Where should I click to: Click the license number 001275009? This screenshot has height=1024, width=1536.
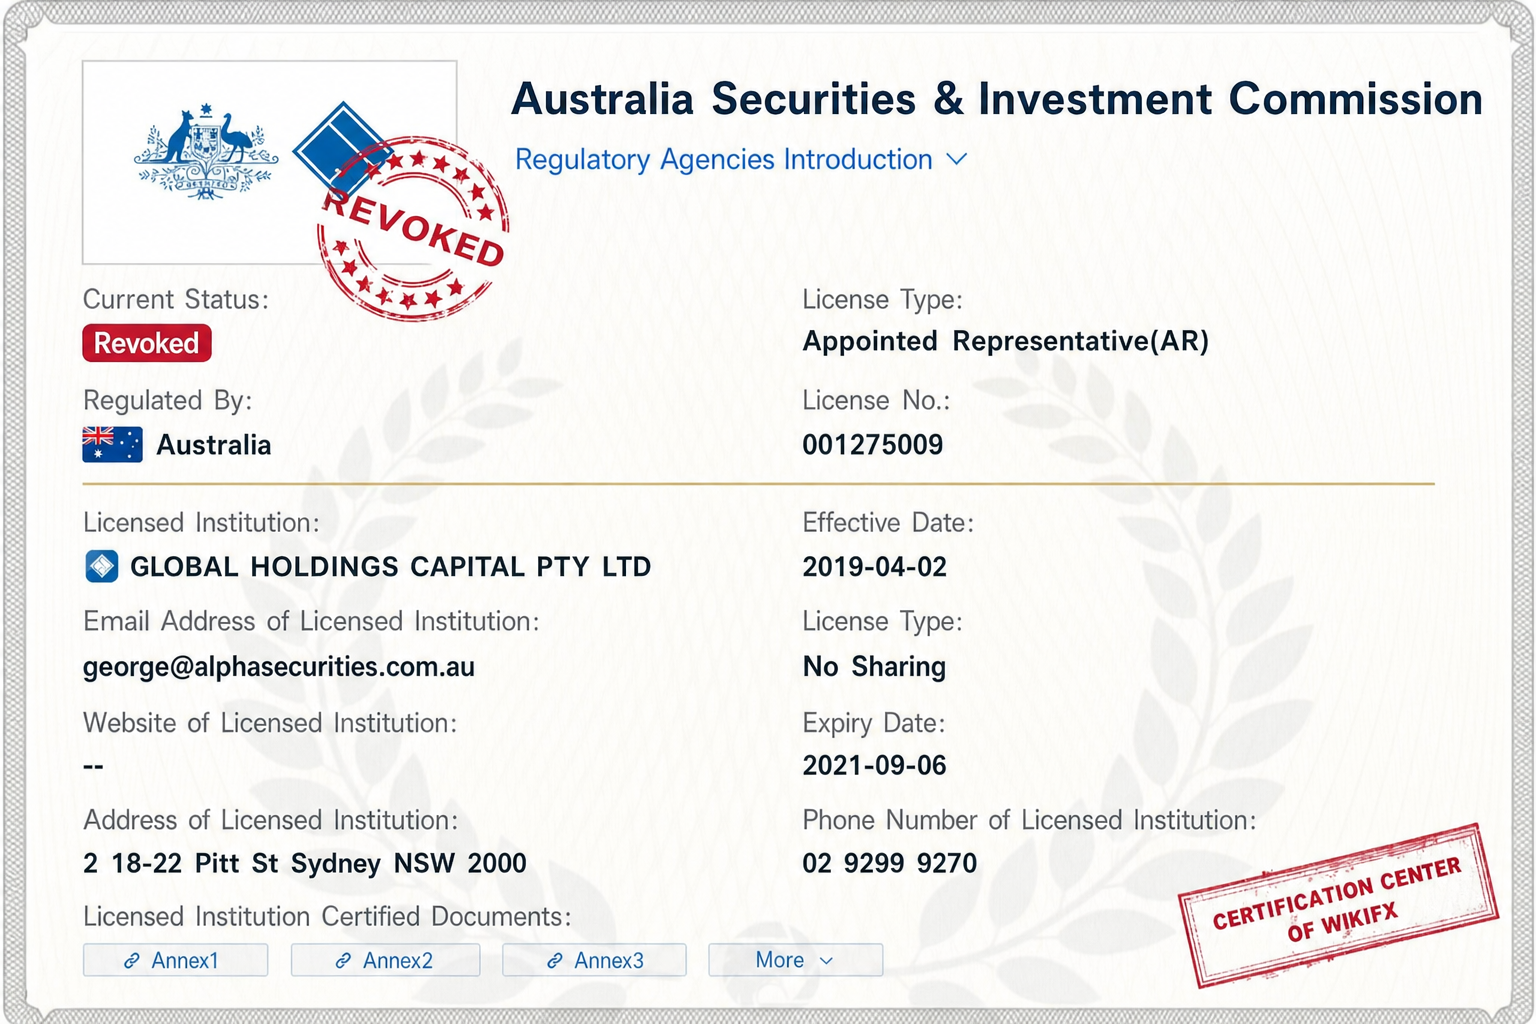873,444
